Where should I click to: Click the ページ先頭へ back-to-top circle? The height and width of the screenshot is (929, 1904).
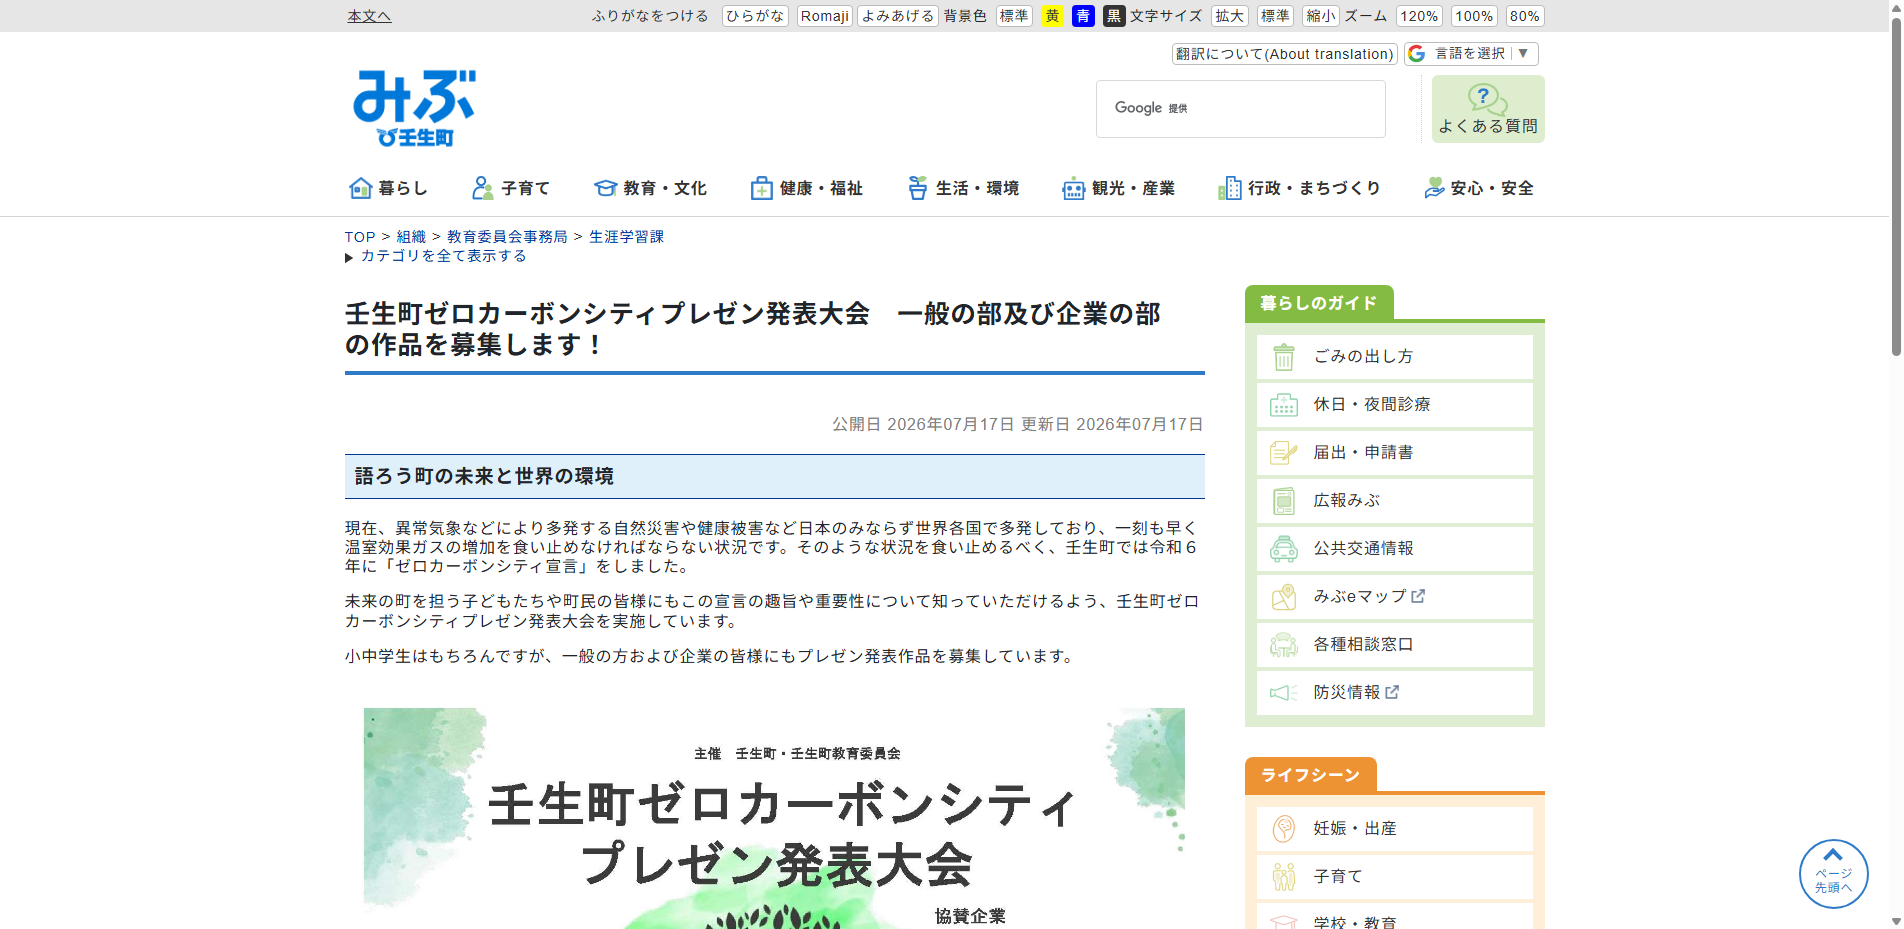1833,873
